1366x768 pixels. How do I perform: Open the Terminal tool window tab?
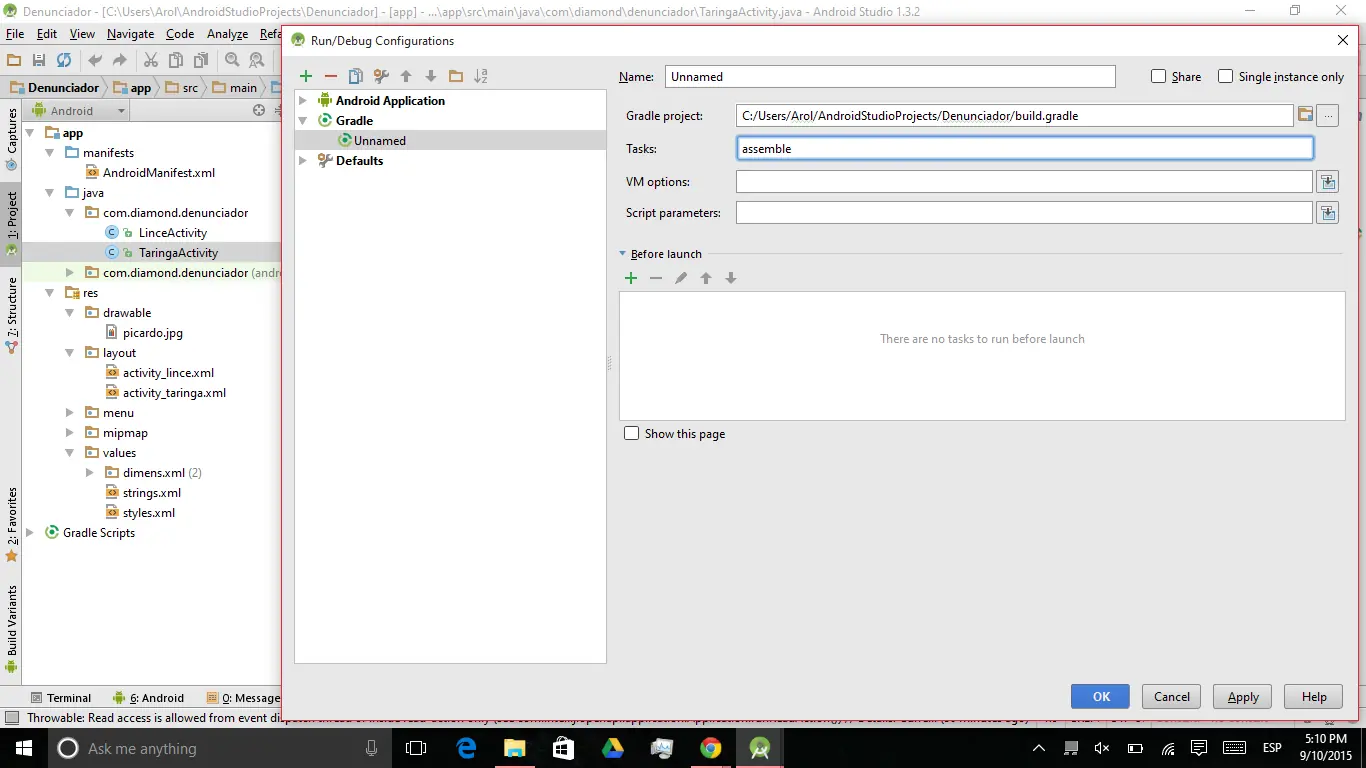pyautogui.click(x=61, y=698)
